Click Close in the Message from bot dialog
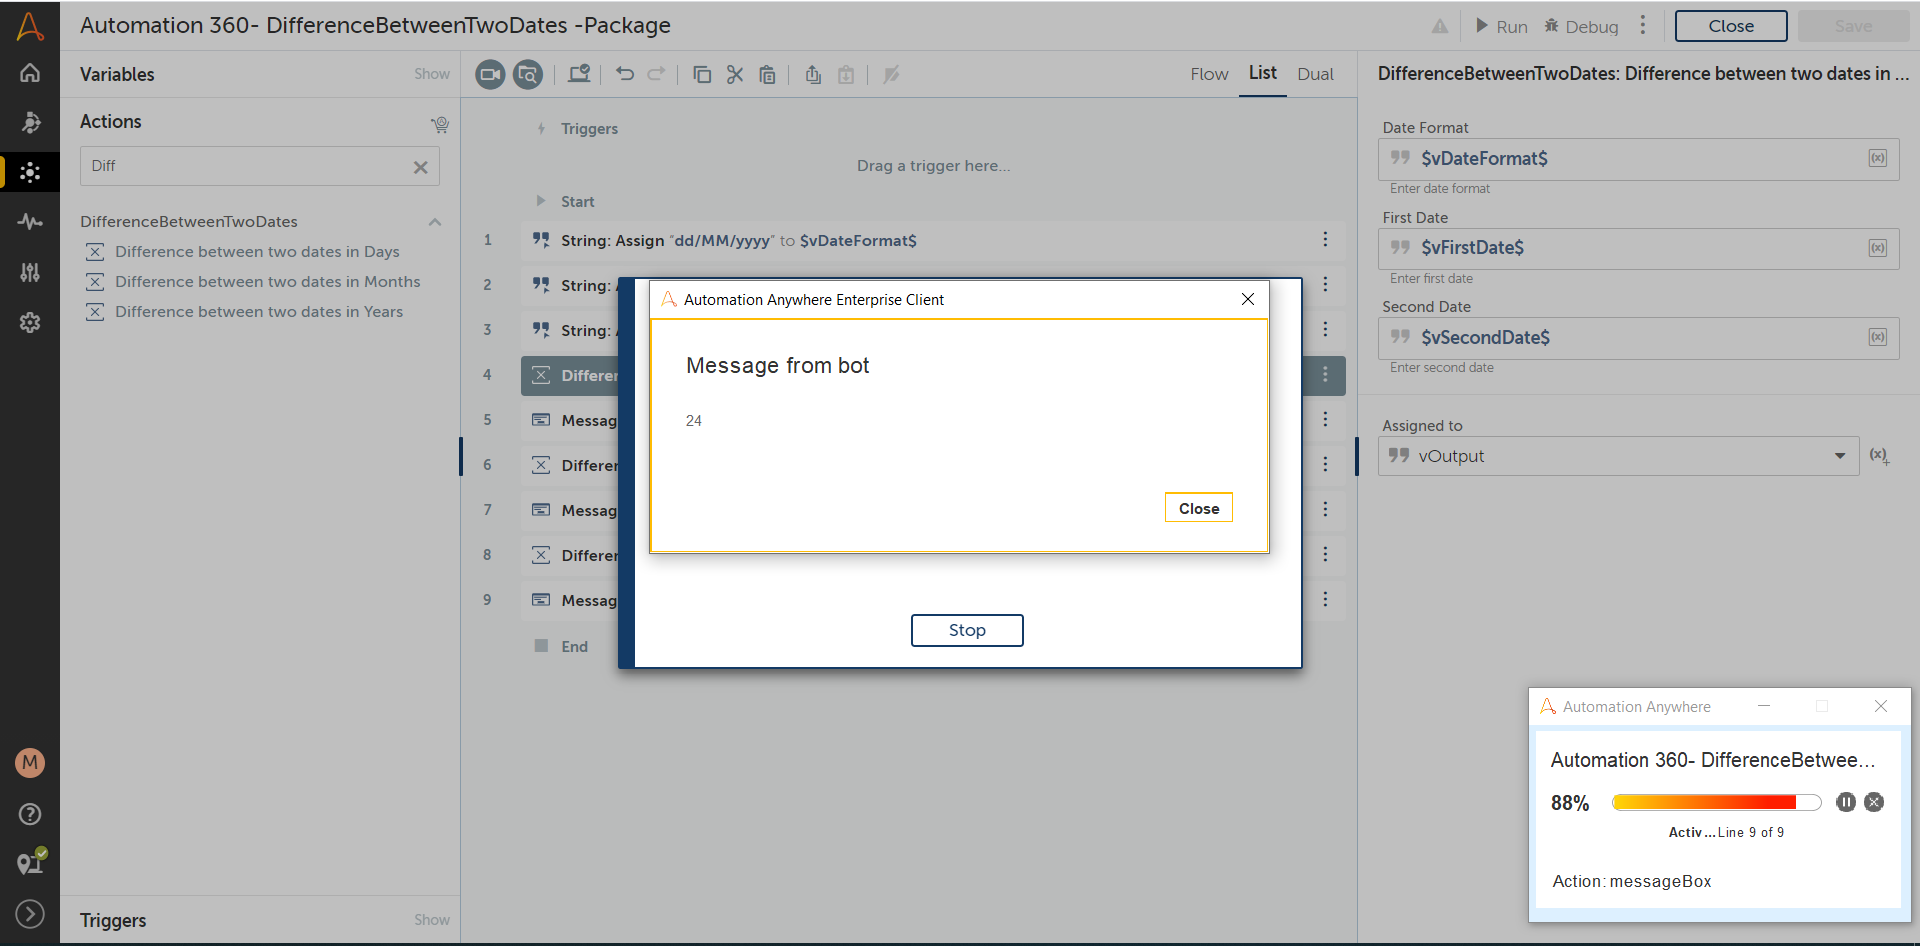This screenshot has height=946, width=1920. coord(1199,508)
